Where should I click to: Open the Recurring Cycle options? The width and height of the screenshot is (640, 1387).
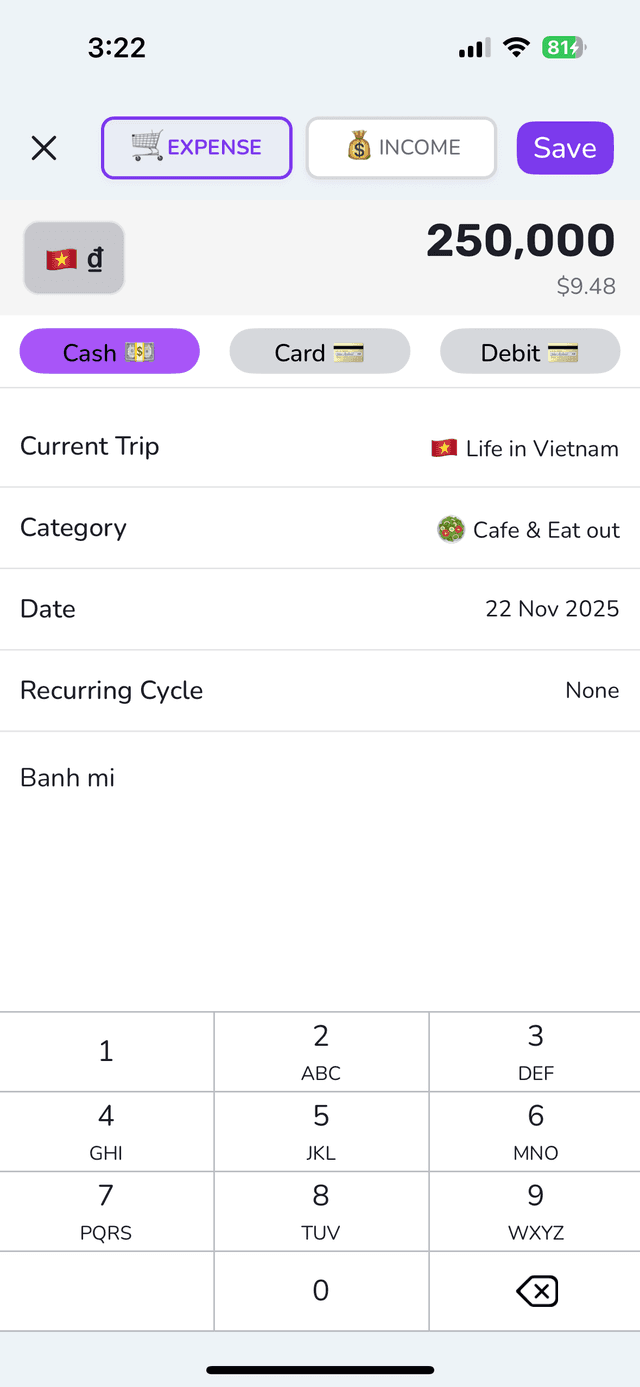[320, 690]
